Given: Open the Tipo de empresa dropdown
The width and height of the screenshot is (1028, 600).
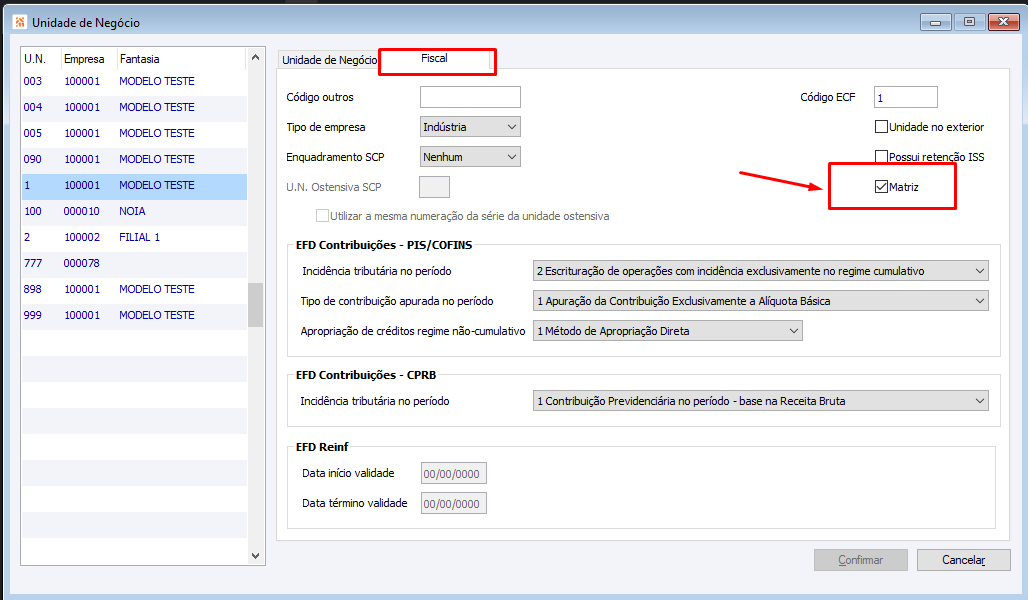Looking at the screenshot, I should coord(470,127).
